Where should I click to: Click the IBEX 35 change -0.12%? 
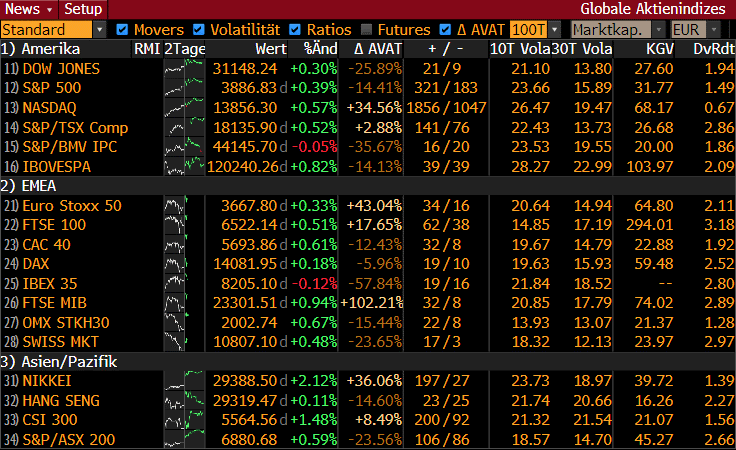click(314, 283)
